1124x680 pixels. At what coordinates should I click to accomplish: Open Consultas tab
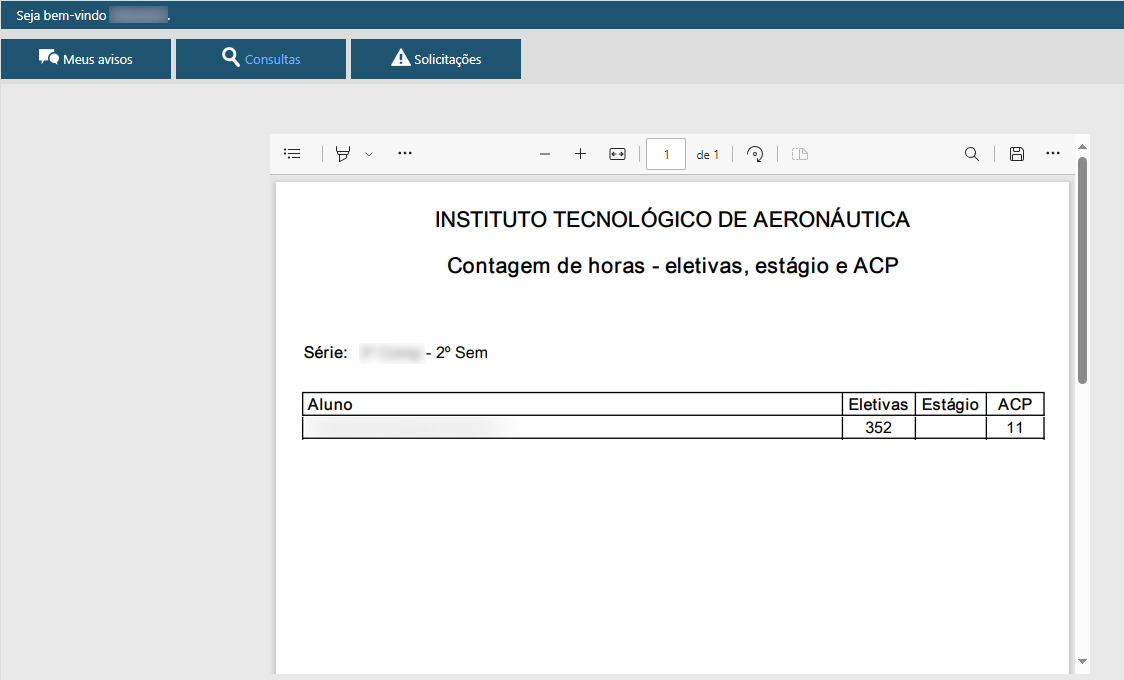click(261, 59)
